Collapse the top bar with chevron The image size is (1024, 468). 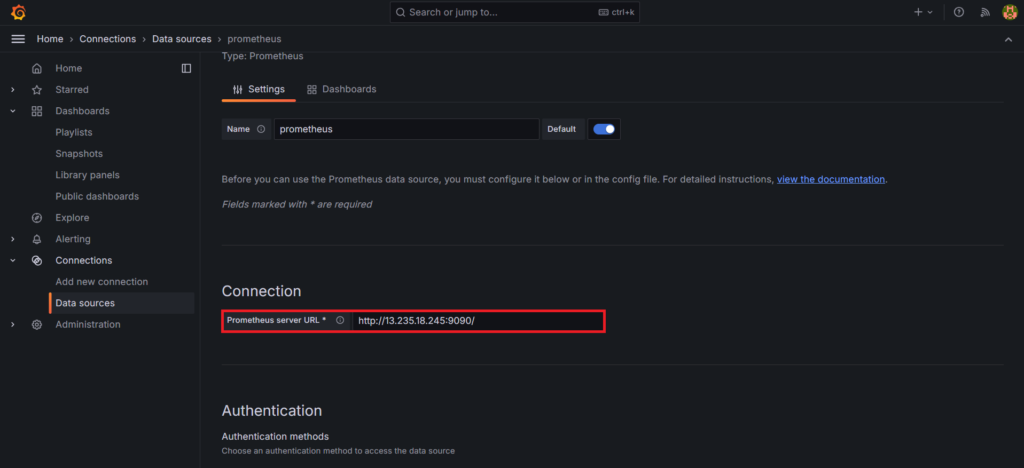coord(1008,40)
